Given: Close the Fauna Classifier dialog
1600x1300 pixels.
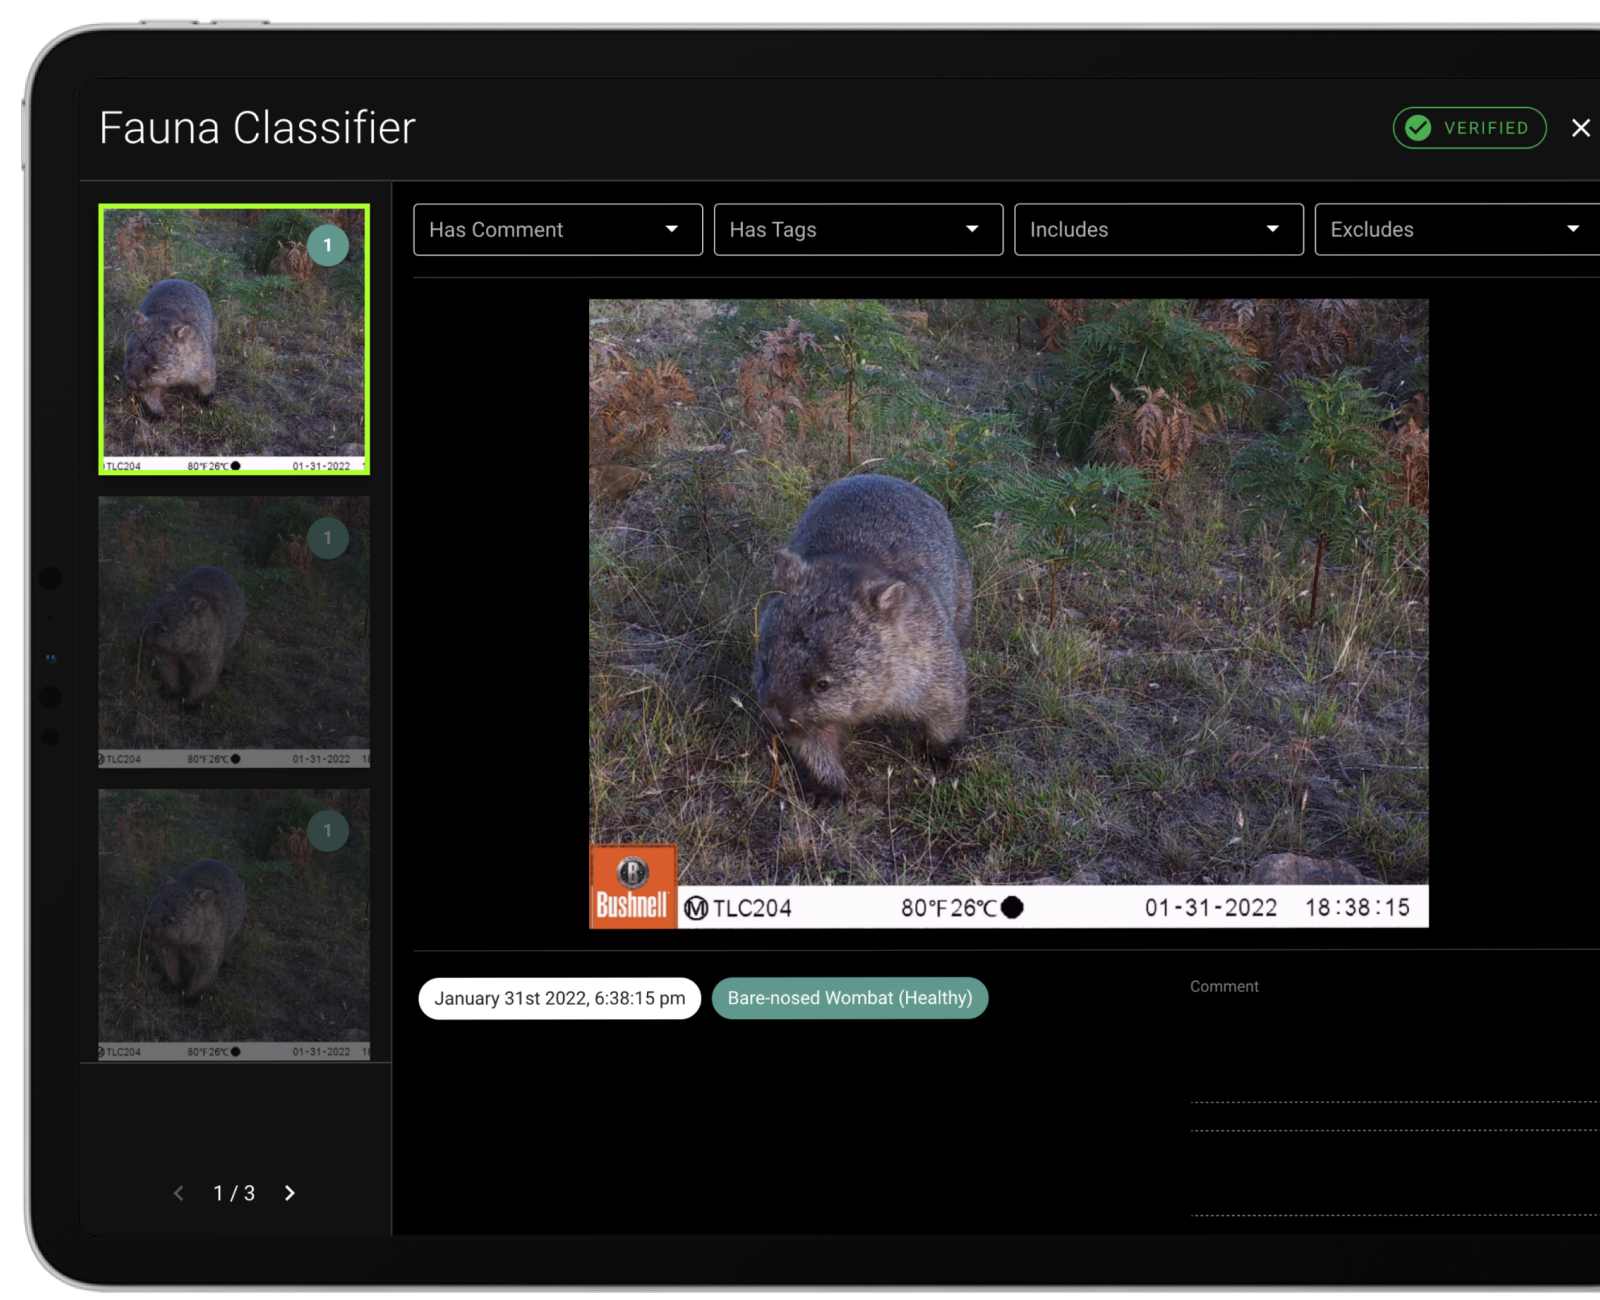Looking at the screenshot, I should [x=1580, y=128].
